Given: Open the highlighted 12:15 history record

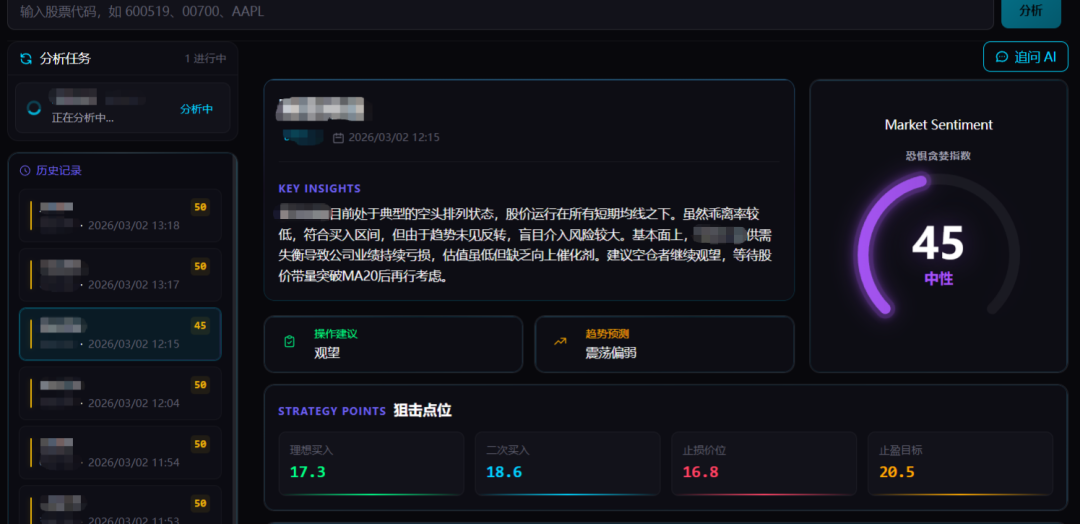Looking at the screenshot, I should (x=120, y=334).
